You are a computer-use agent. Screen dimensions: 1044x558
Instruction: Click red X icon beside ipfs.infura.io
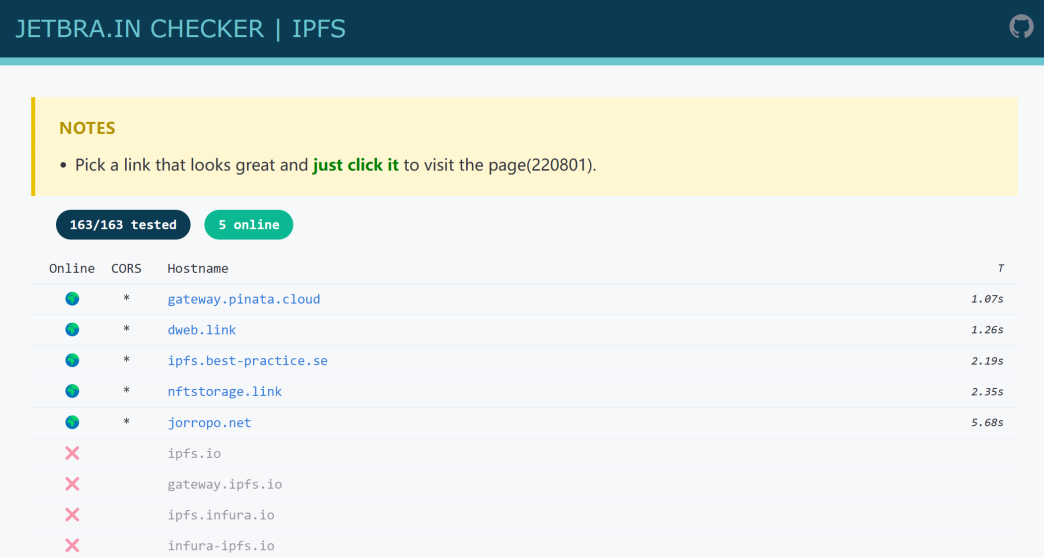click(72, 515)
